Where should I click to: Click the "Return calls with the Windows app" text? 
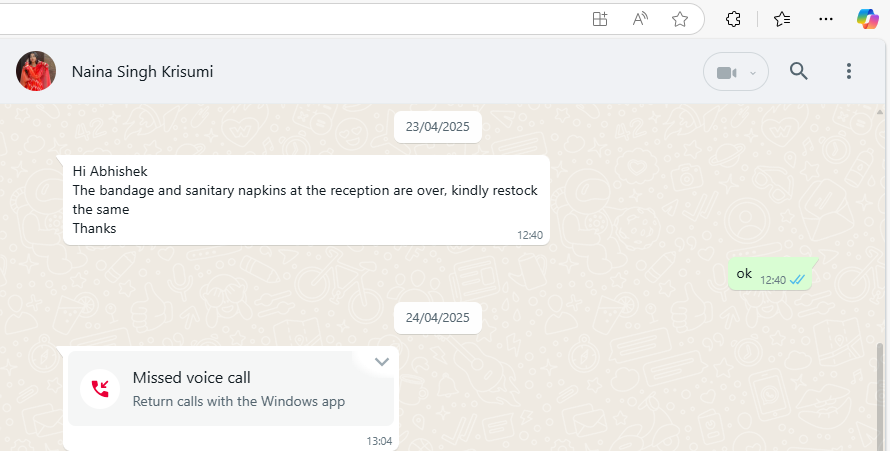pyautogui.click(x=238, y=402)
